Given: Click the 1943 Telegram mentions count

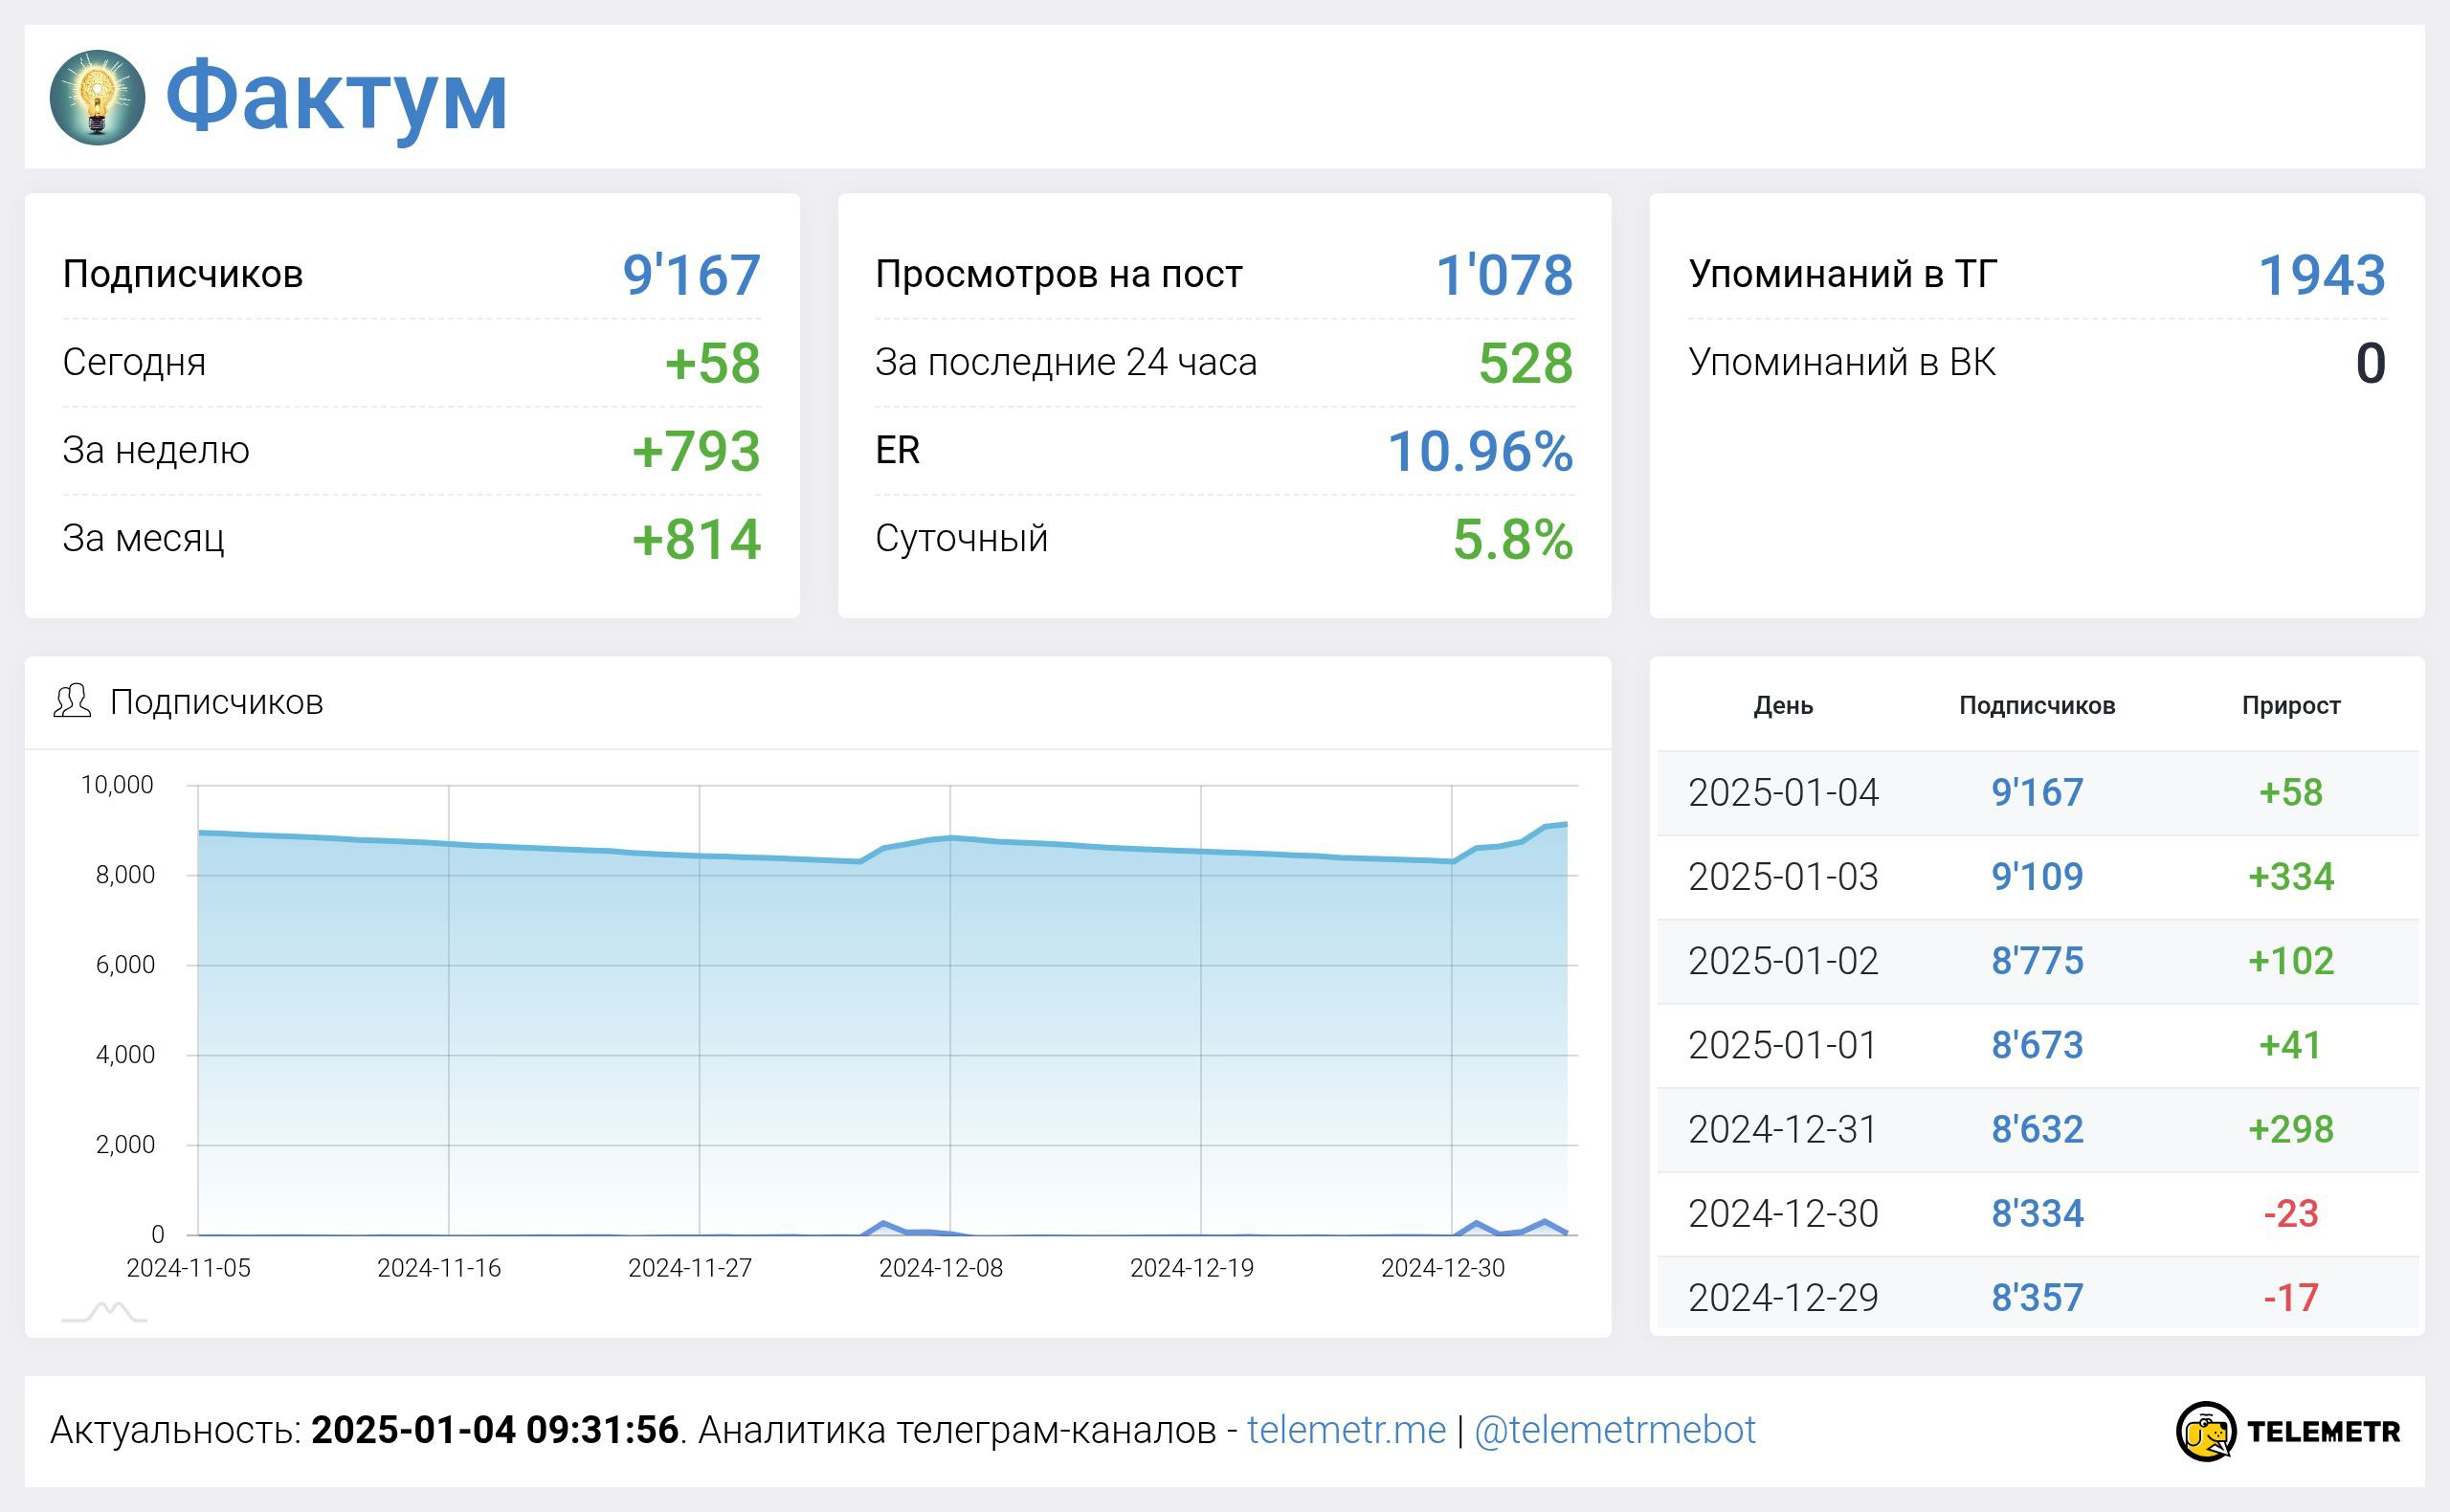Looking at the screenshot, I should pos(2321,275).
